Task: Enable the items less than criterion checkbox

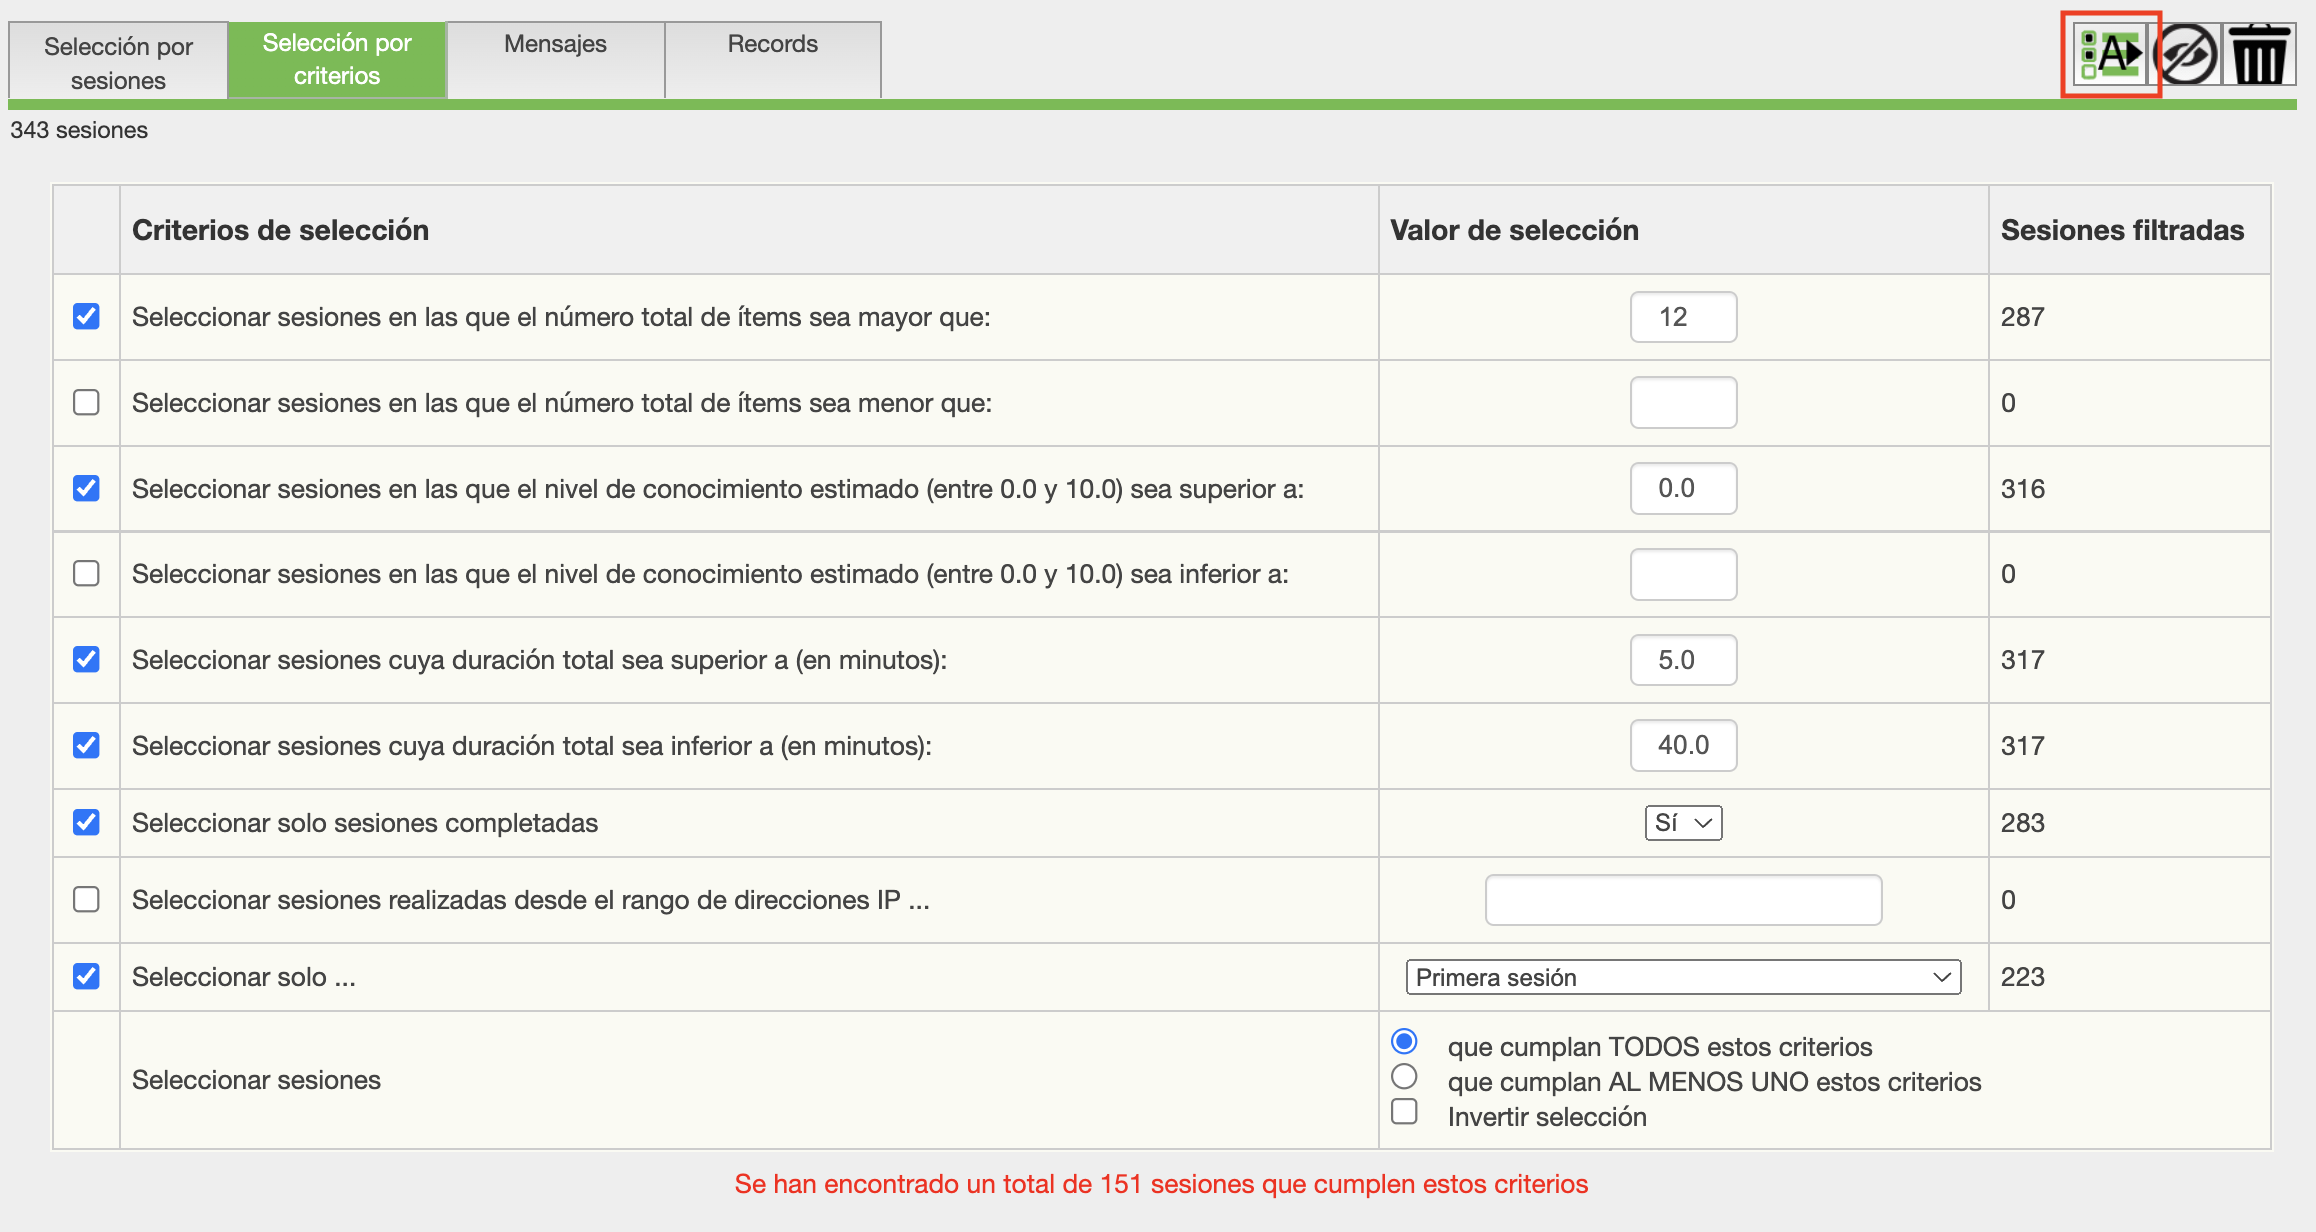Action: click(87, 403)
